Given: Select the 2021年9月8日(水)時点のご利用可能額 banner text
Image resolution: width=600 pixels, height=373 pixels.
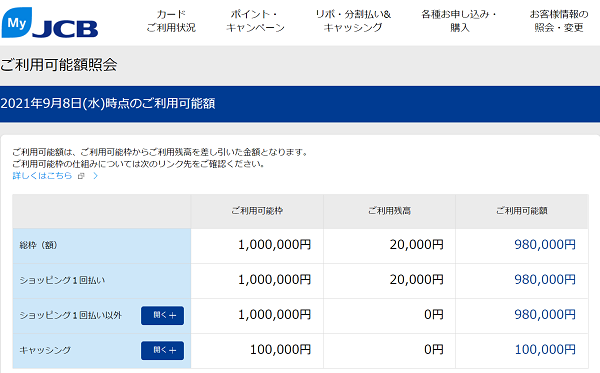Looking at the screenshot, I should (x=108, y=103).
